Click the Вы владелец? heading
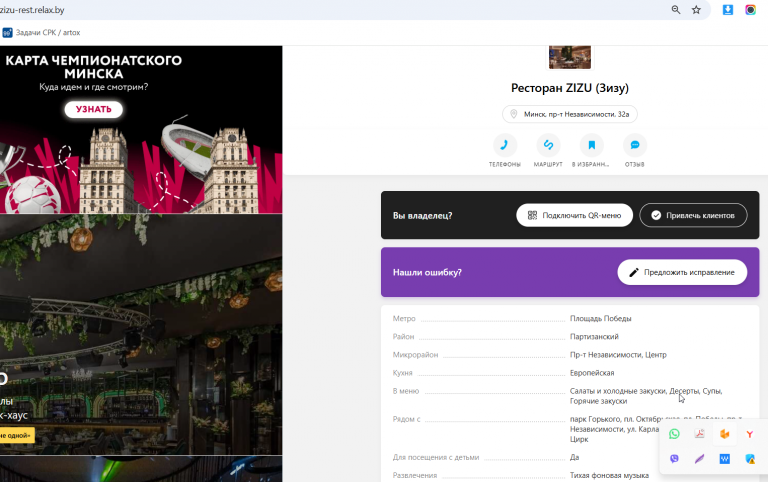The height and width of the screenshot is (482, 768). tap(422, 216)
